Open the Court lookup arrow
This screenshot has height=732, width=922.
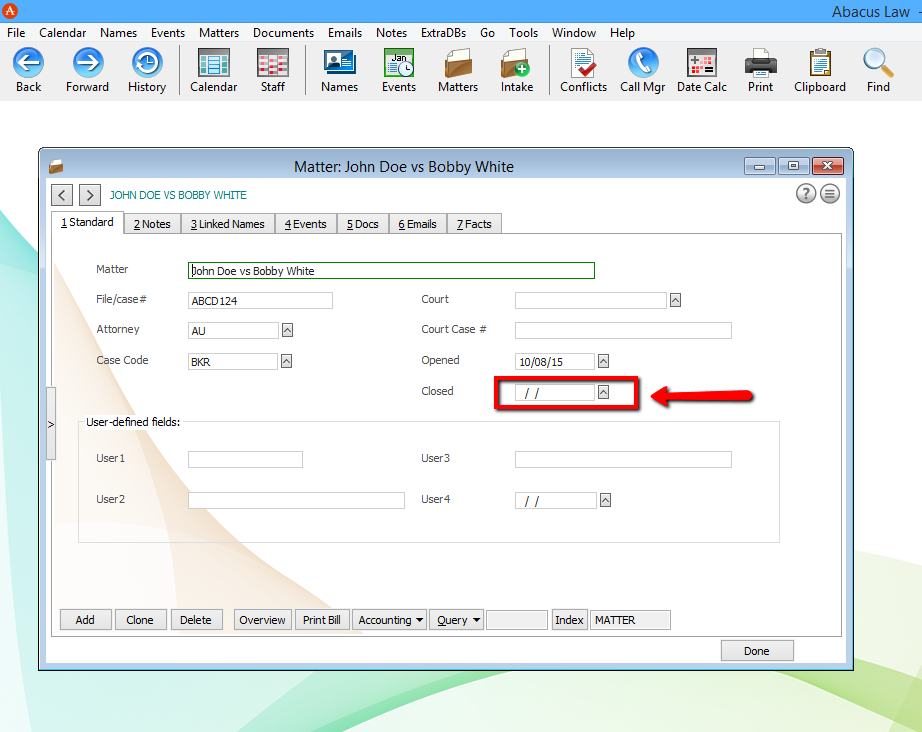(676, 300)
